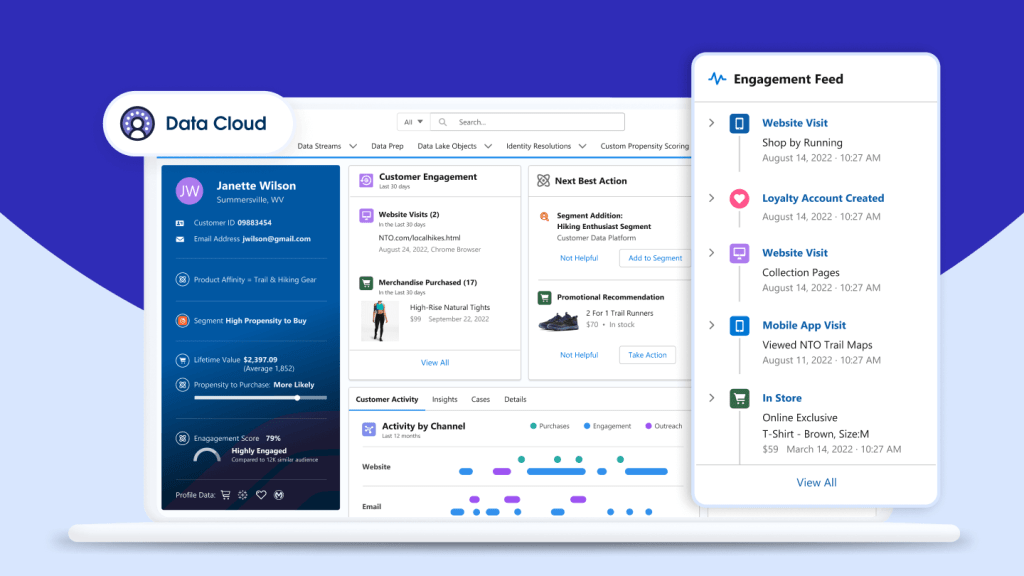
Task: Expand the Shop by Running feed entry
Action: click(x=712, y=123)
